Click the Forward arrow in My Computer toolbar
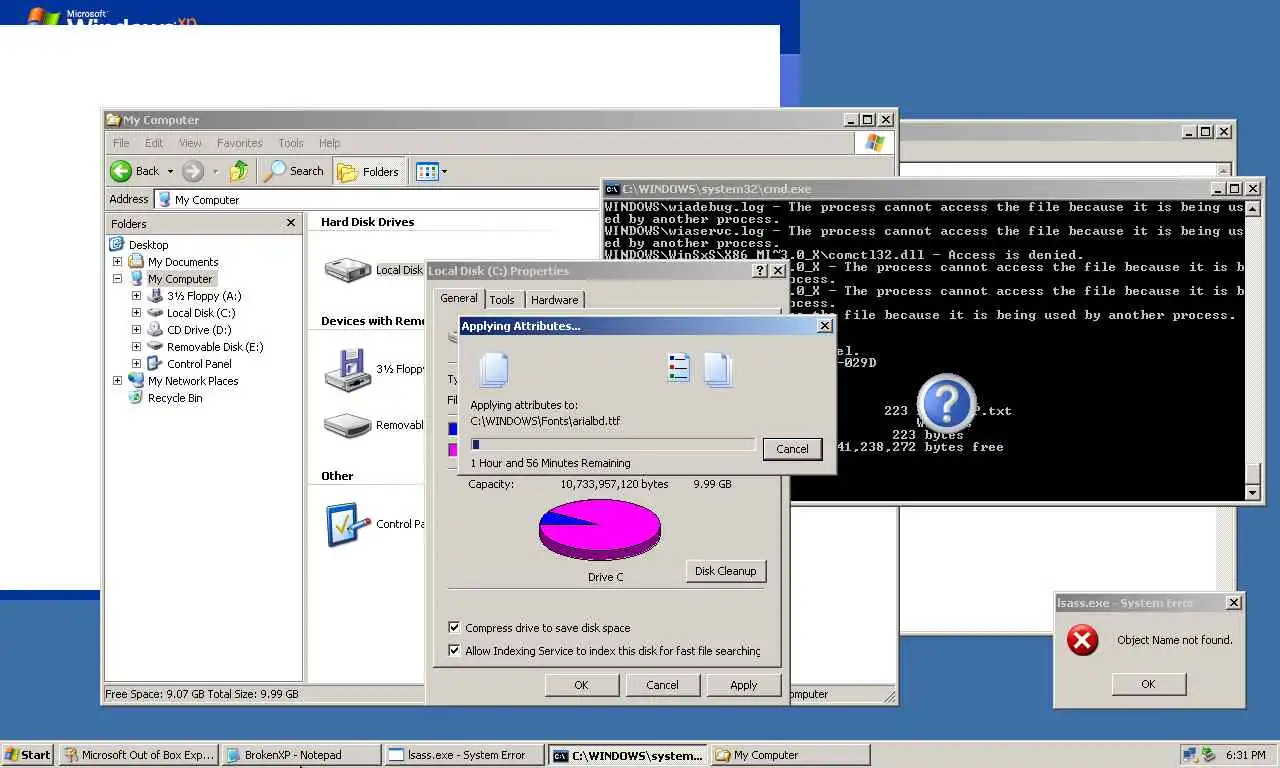This screenshot has height=768, width=1280. point(193,171)
